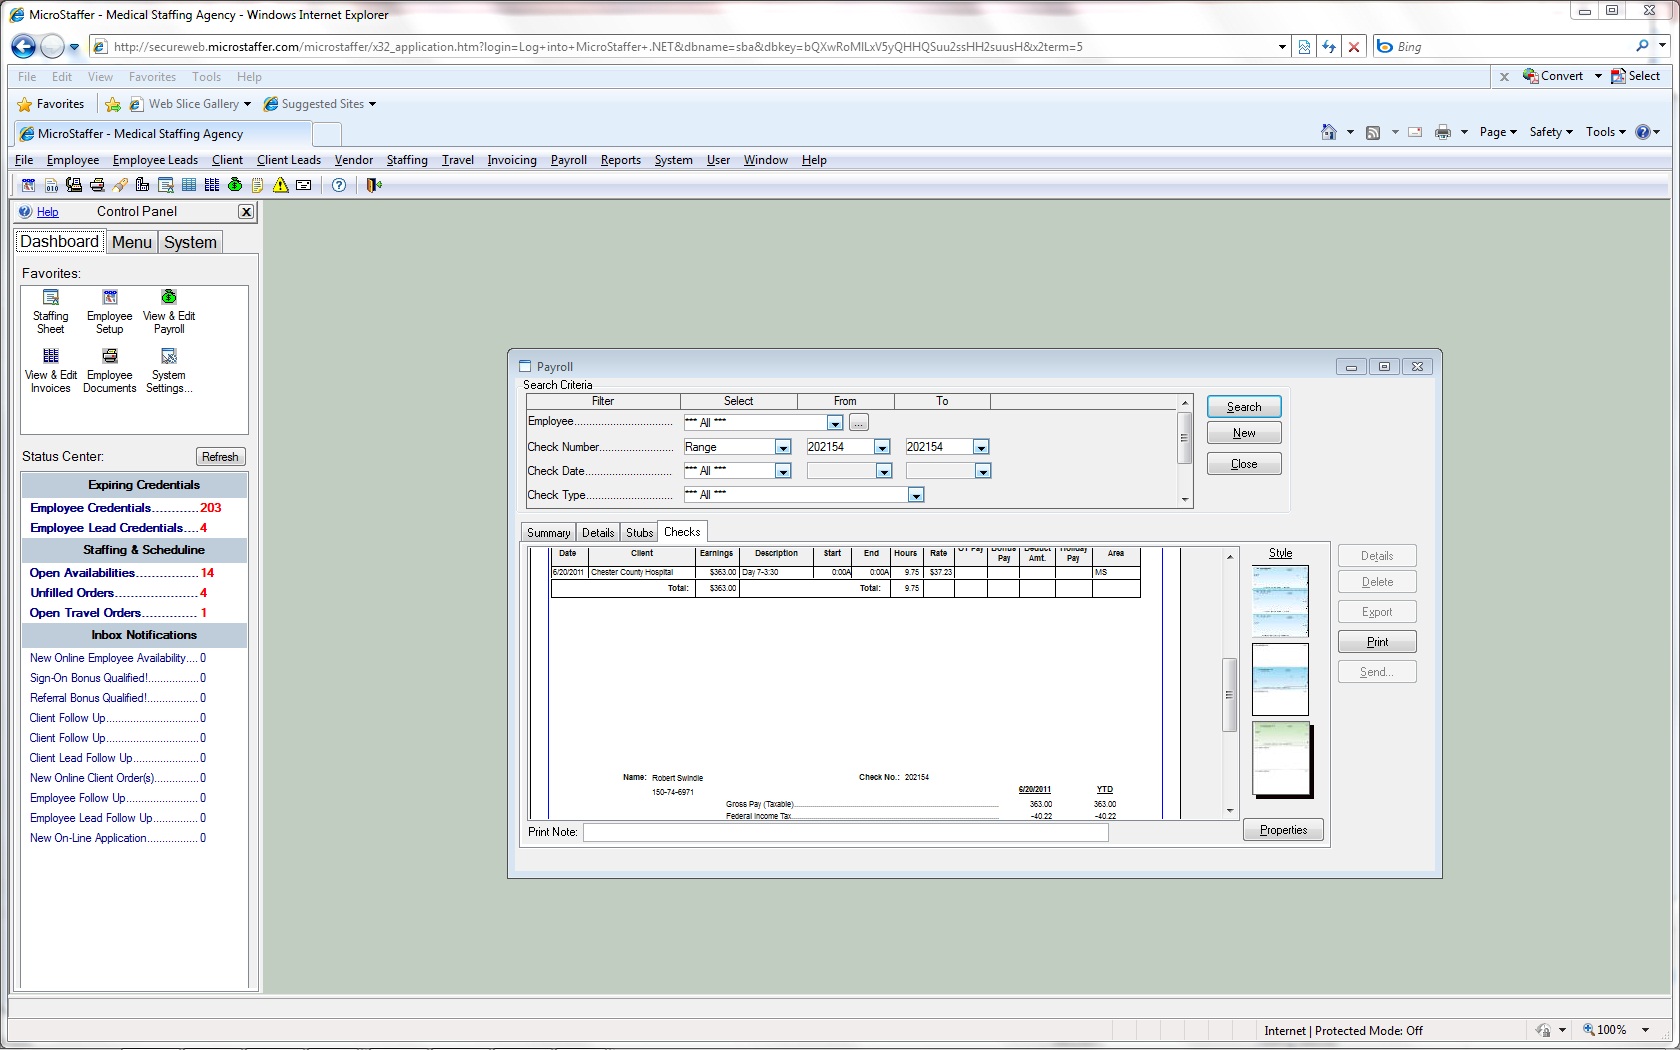Click into the Print Note field
This screenshot has width=1680, height=1050.
pyautogui.click(x=845, y=832)
